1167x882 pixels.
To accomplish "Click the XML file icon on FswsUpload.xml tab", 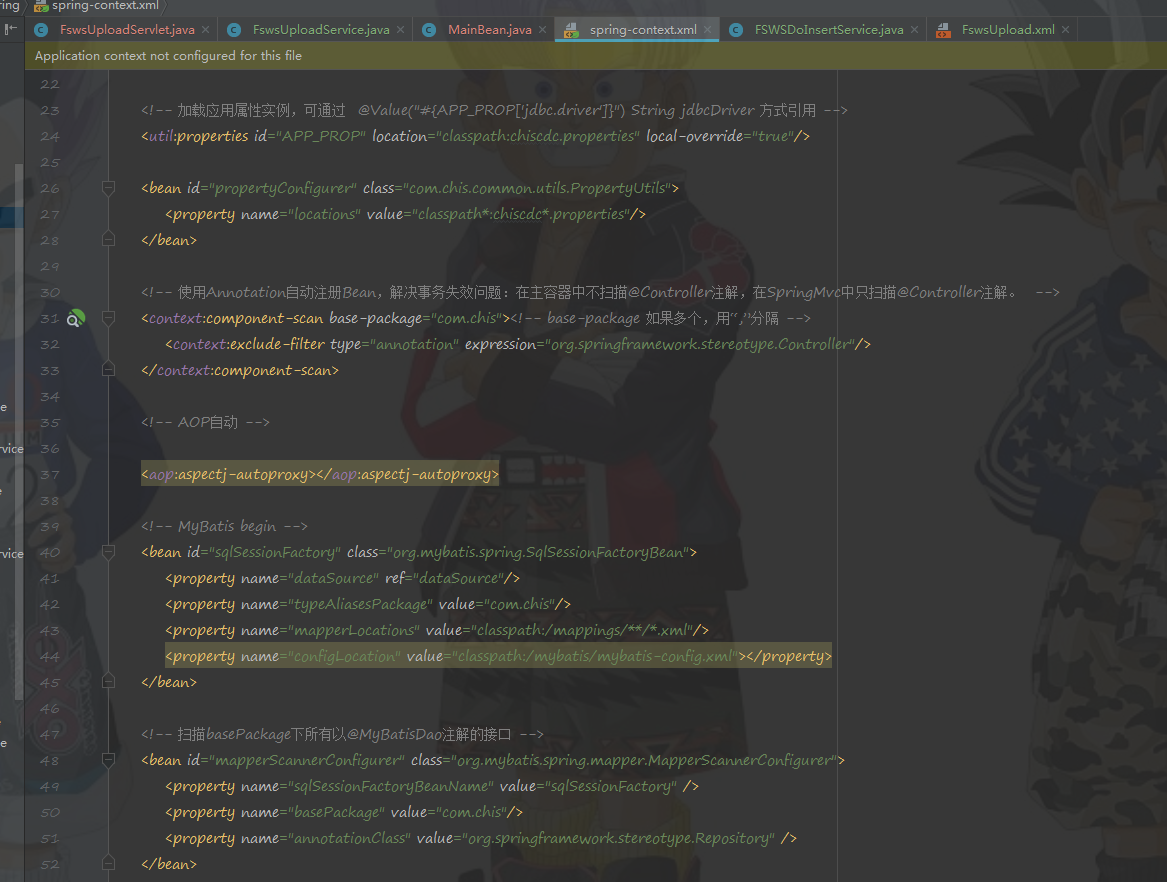I will pos(943,29).
